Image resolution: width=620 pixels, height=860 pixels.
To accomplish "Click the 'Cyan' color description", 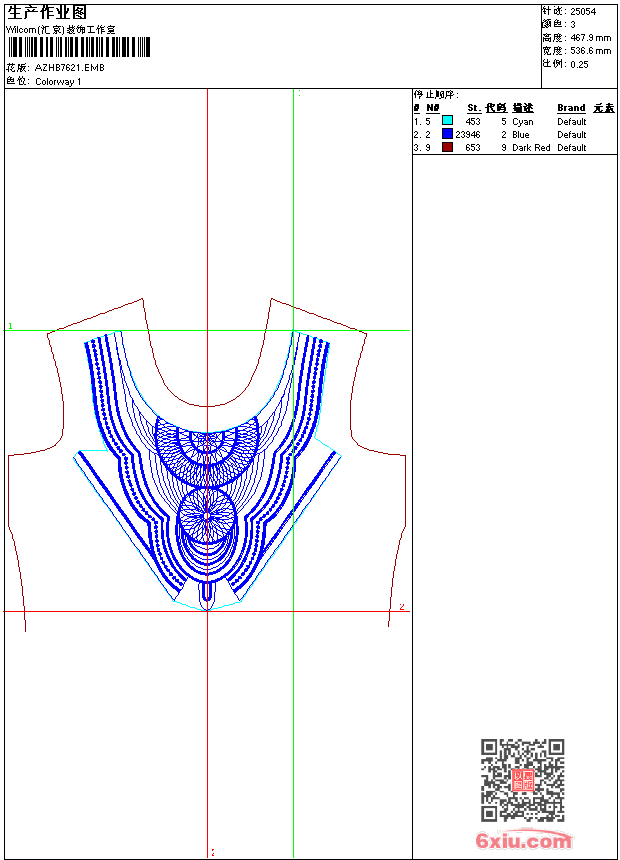I will click(x=523, y=122).
